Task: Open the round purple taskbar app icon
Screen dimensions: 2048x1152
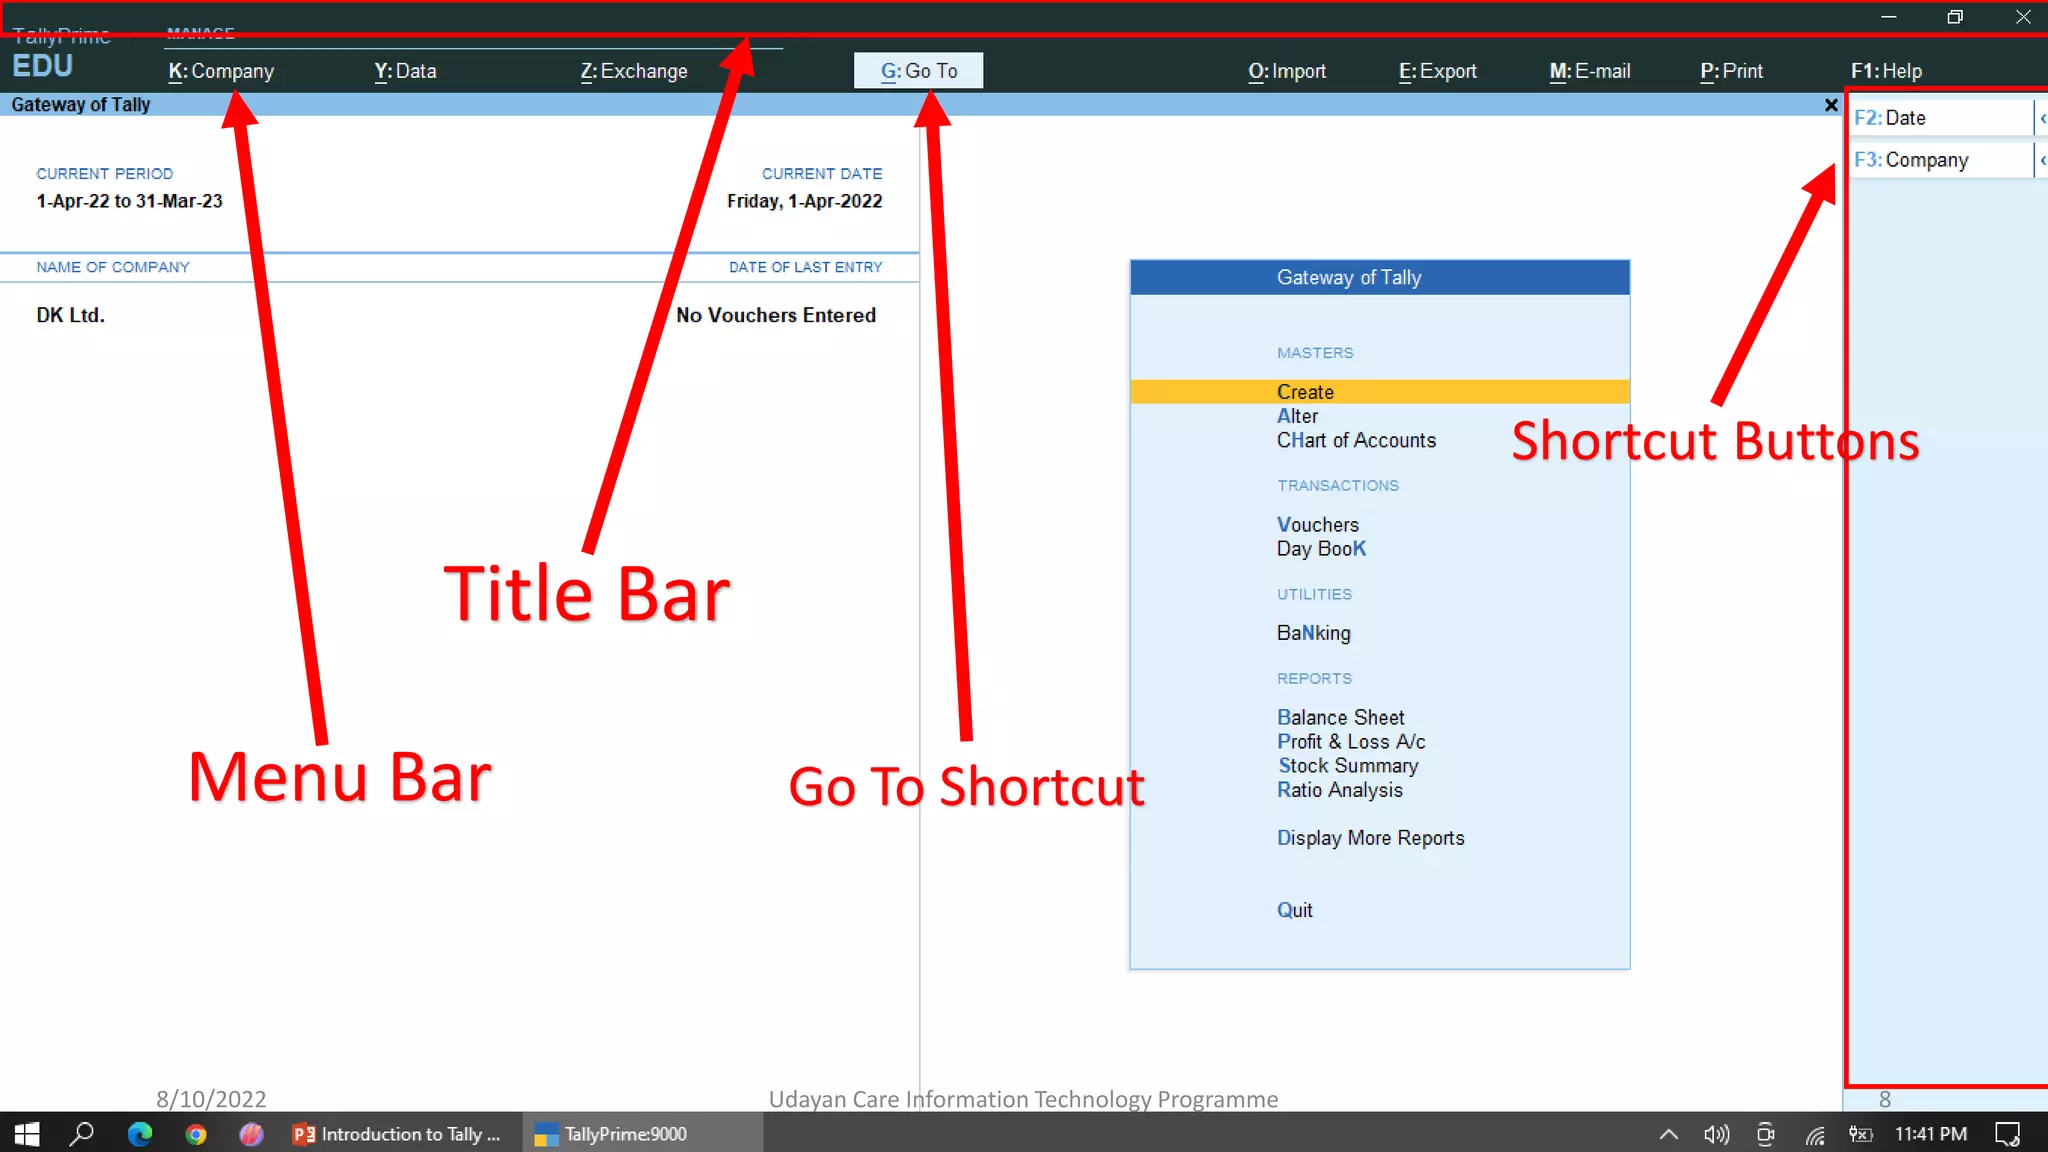Action: (251, 1134)
